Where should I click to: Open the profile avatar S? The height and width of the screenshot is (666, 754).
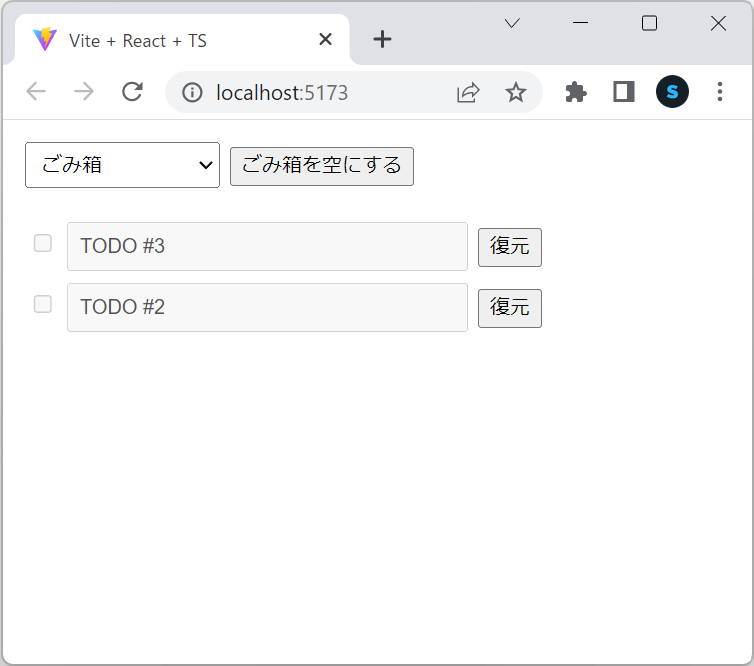[672, 92]
